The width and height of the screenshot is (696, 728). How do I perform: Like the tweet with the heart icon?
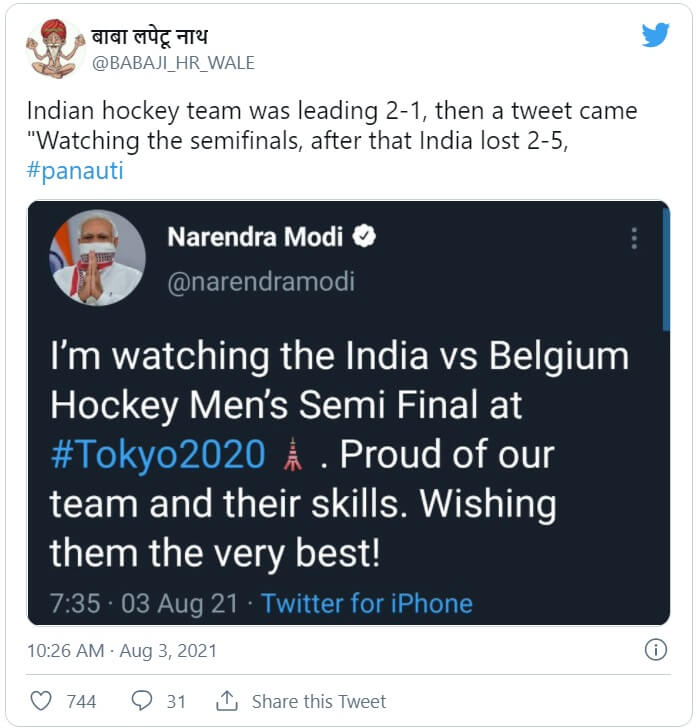41,701
